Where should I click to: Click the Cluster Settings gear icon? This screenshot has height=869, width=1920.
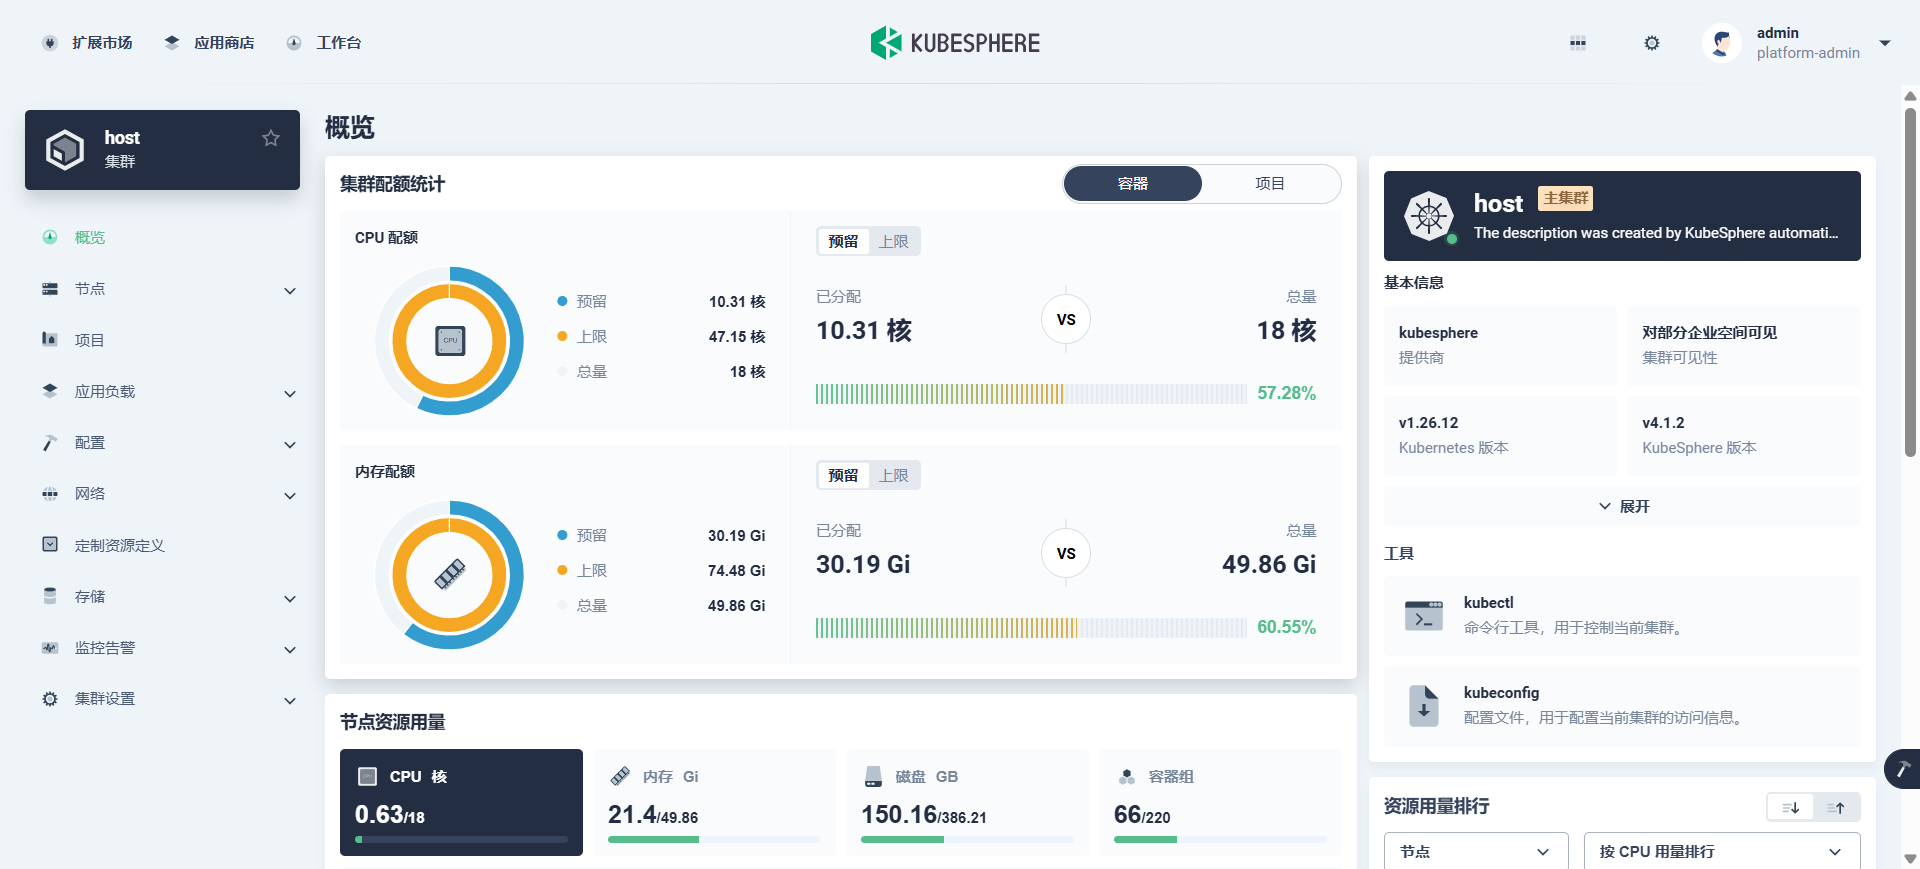coord(50,699)
